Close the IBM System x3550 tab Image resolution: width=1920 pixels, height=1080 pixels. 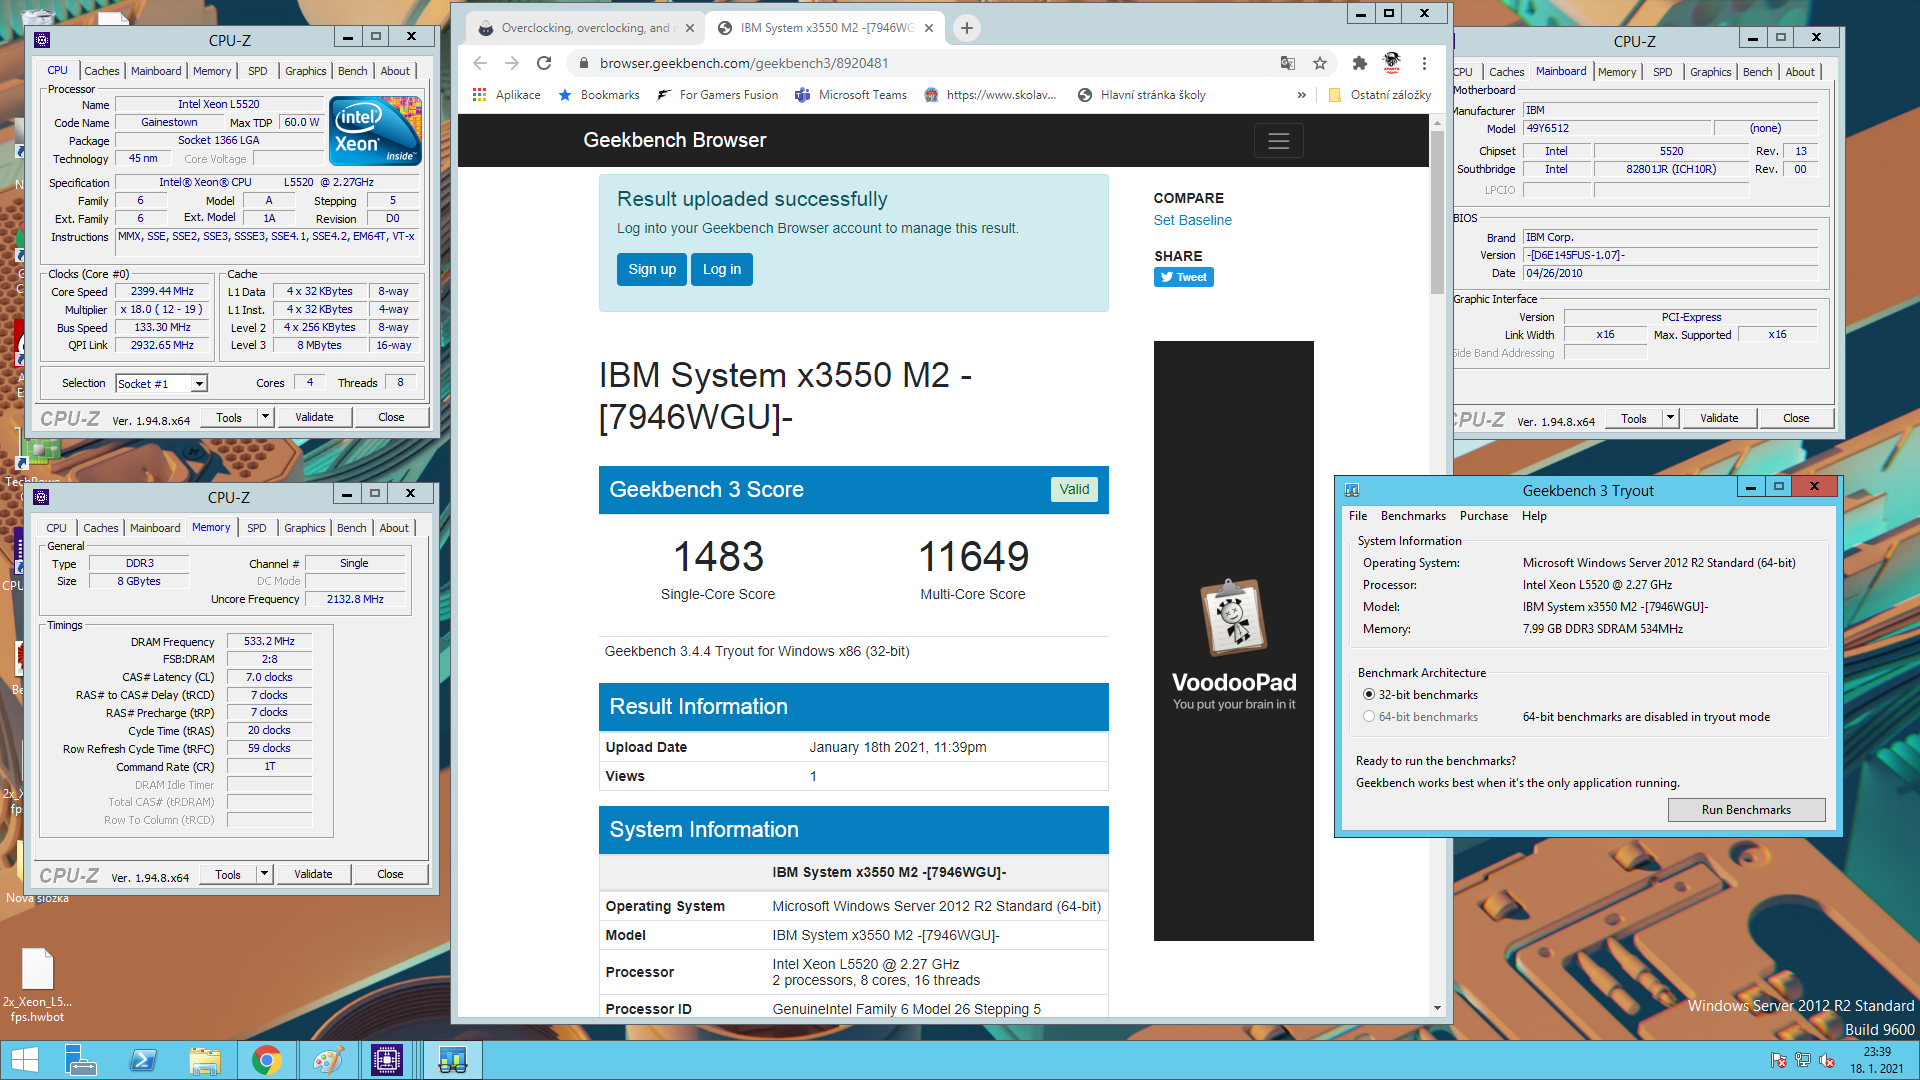click(929, 28)
